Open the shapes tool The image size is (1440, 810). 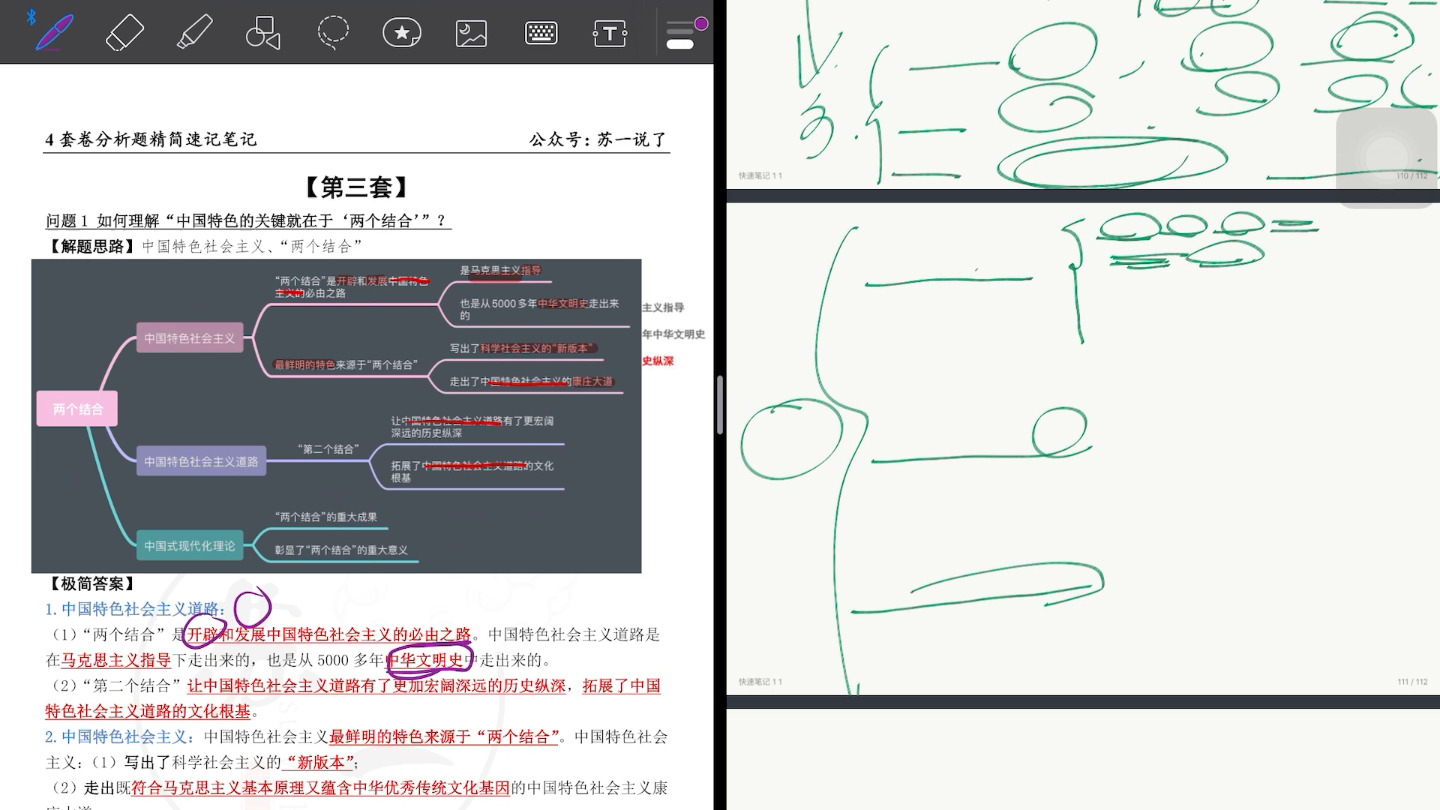coord(263,32)
